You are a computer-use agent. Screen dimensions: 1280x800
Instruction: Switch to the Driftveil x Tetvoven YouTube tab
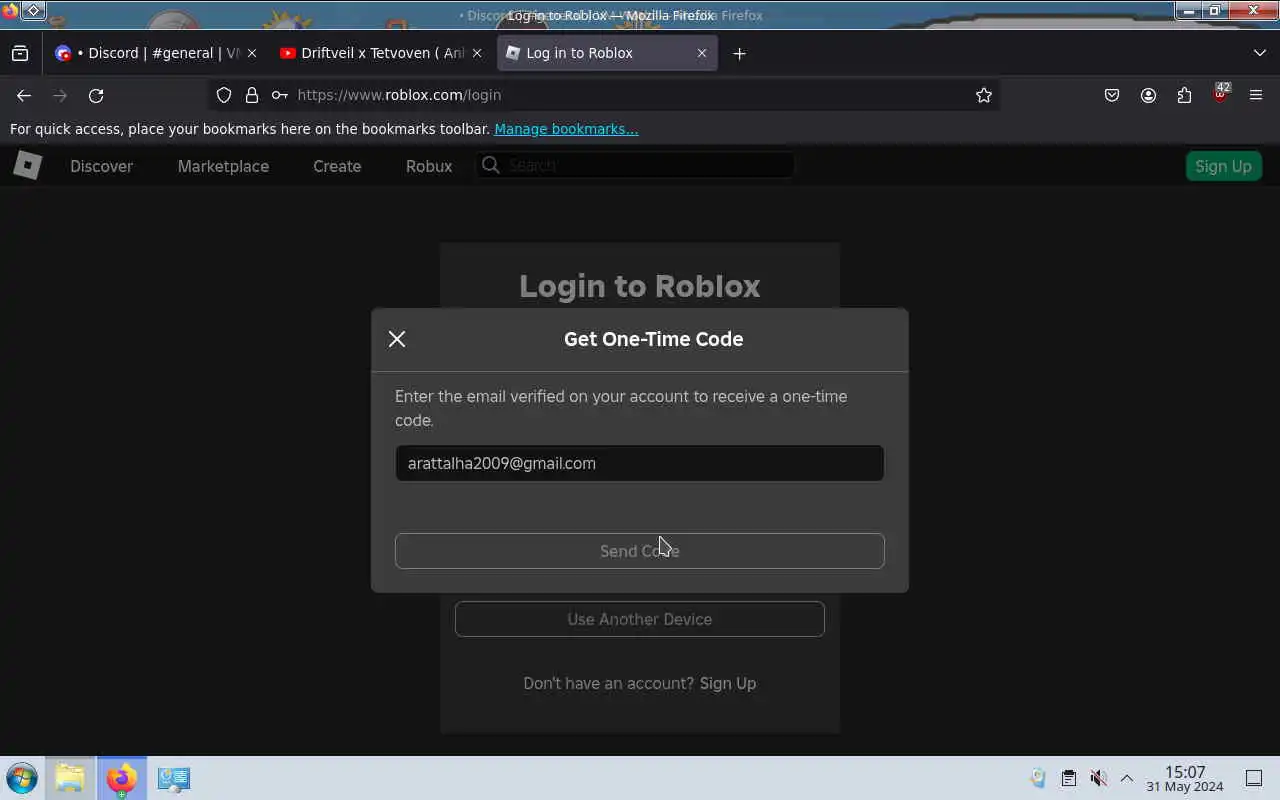382,53
